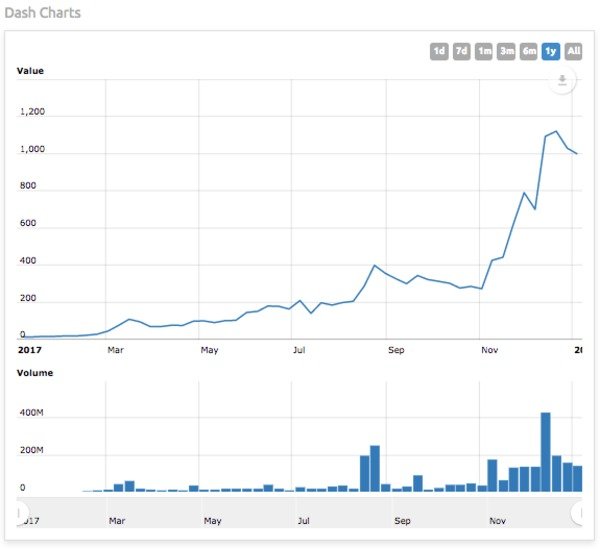Click the '1,000' value axis label

[32, 149]
